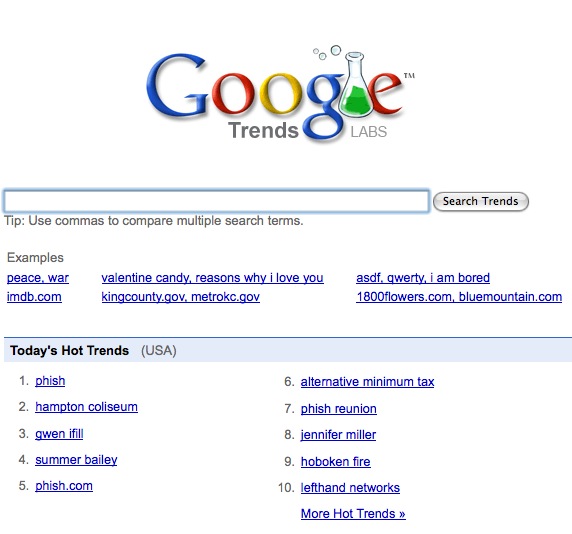This screenshot has height=534, width=572.
Task: Open the 'summer bailey' hot trend
Action: pos(76,460)
